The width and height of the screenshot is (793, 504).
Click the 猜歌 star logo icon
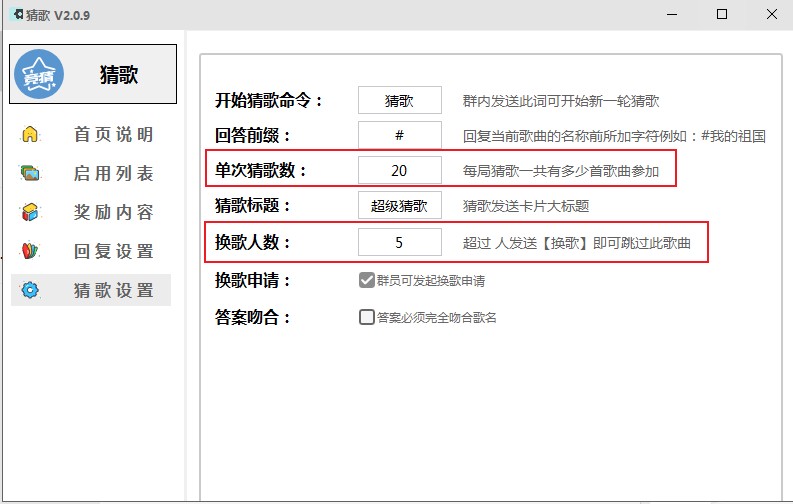point(39,74)
